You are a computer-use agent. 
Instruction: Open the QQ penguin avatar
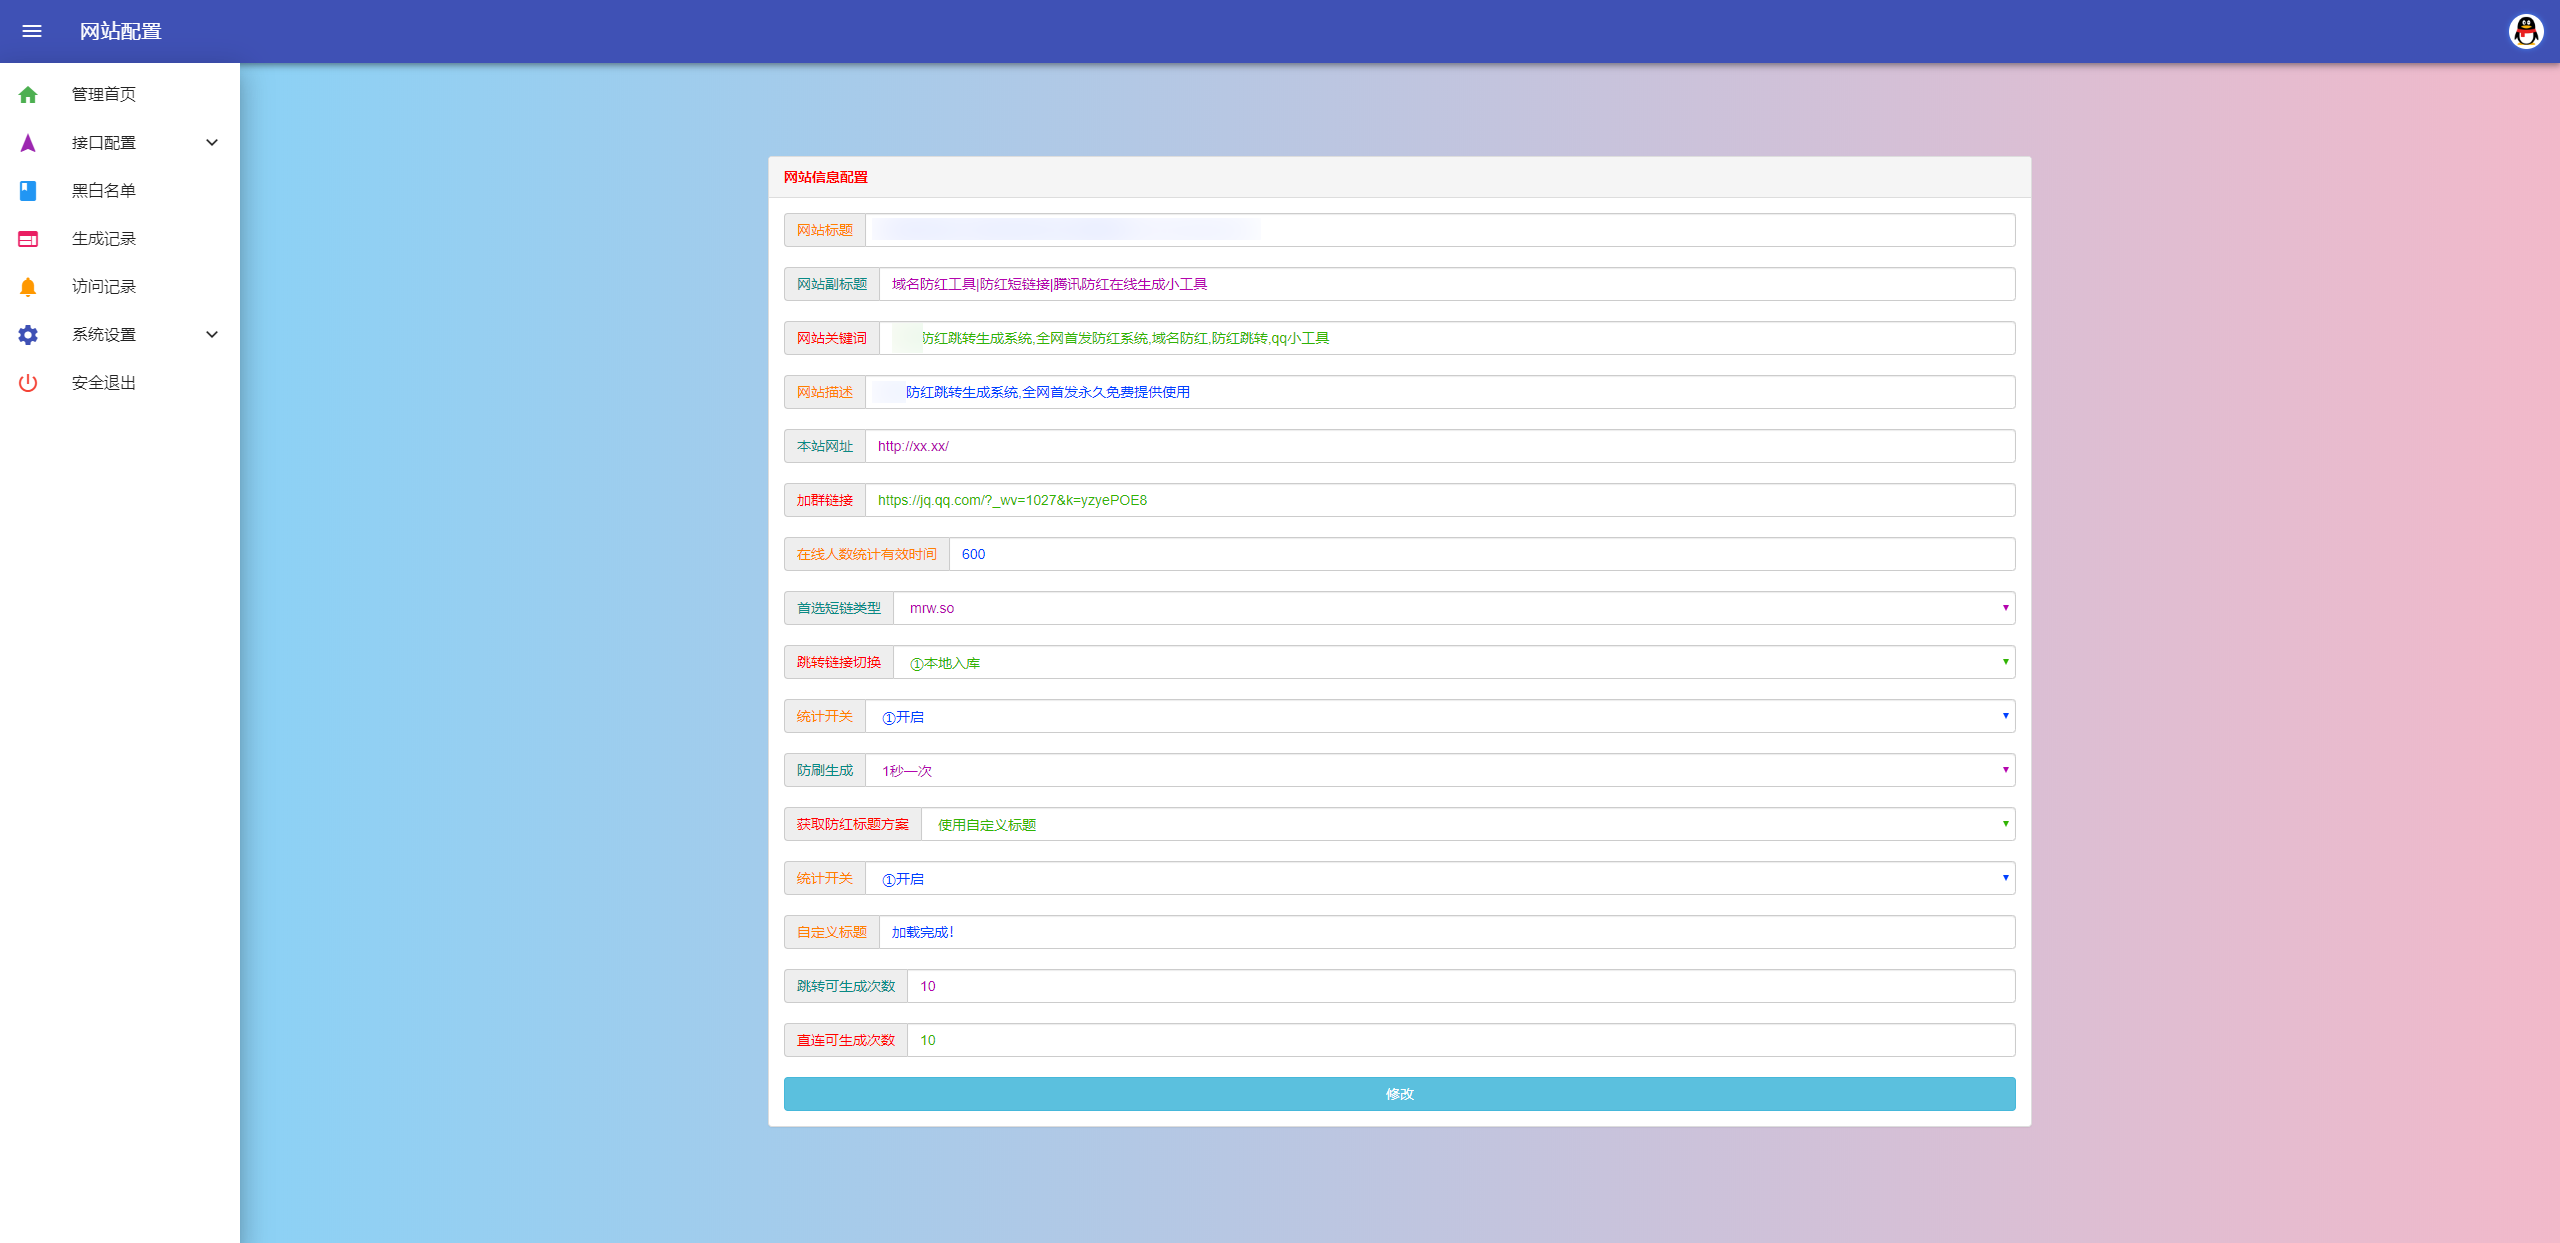tap(2526, 31)
